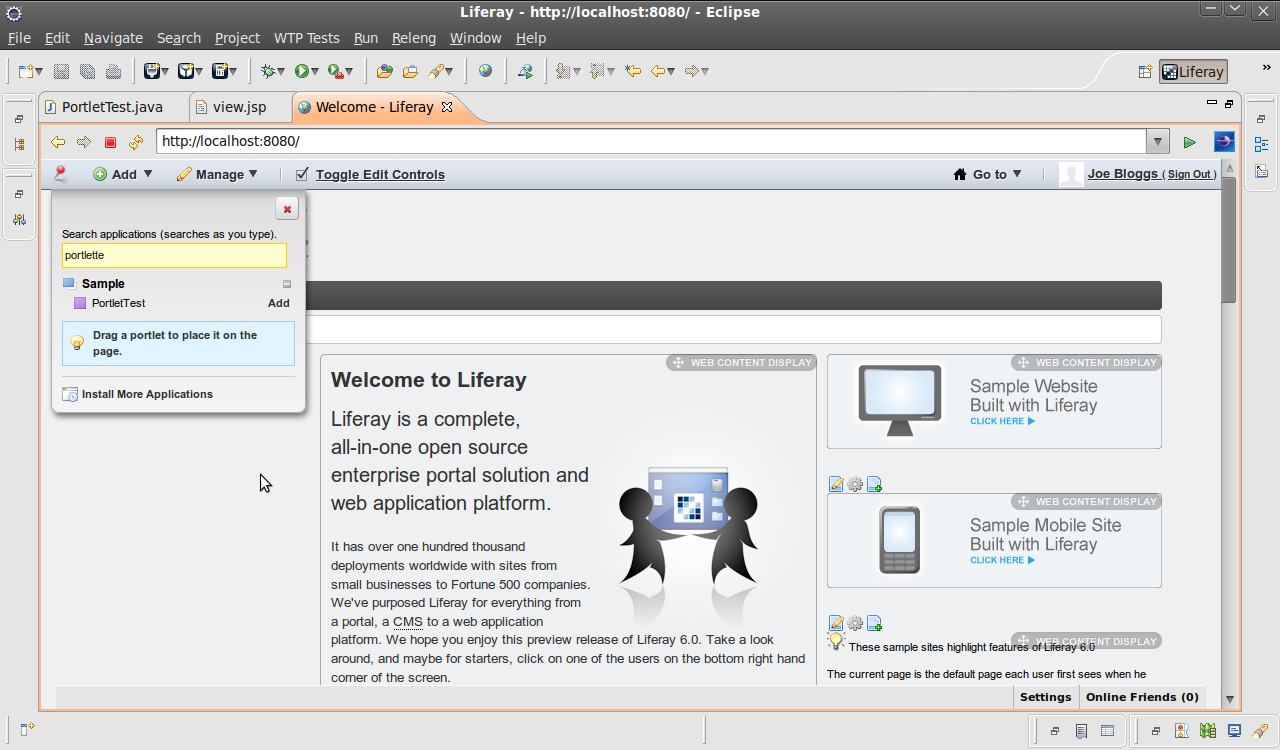Click the browser URL address field
This screenshot has width=1280, height=750.
click(x=651, y=142)
